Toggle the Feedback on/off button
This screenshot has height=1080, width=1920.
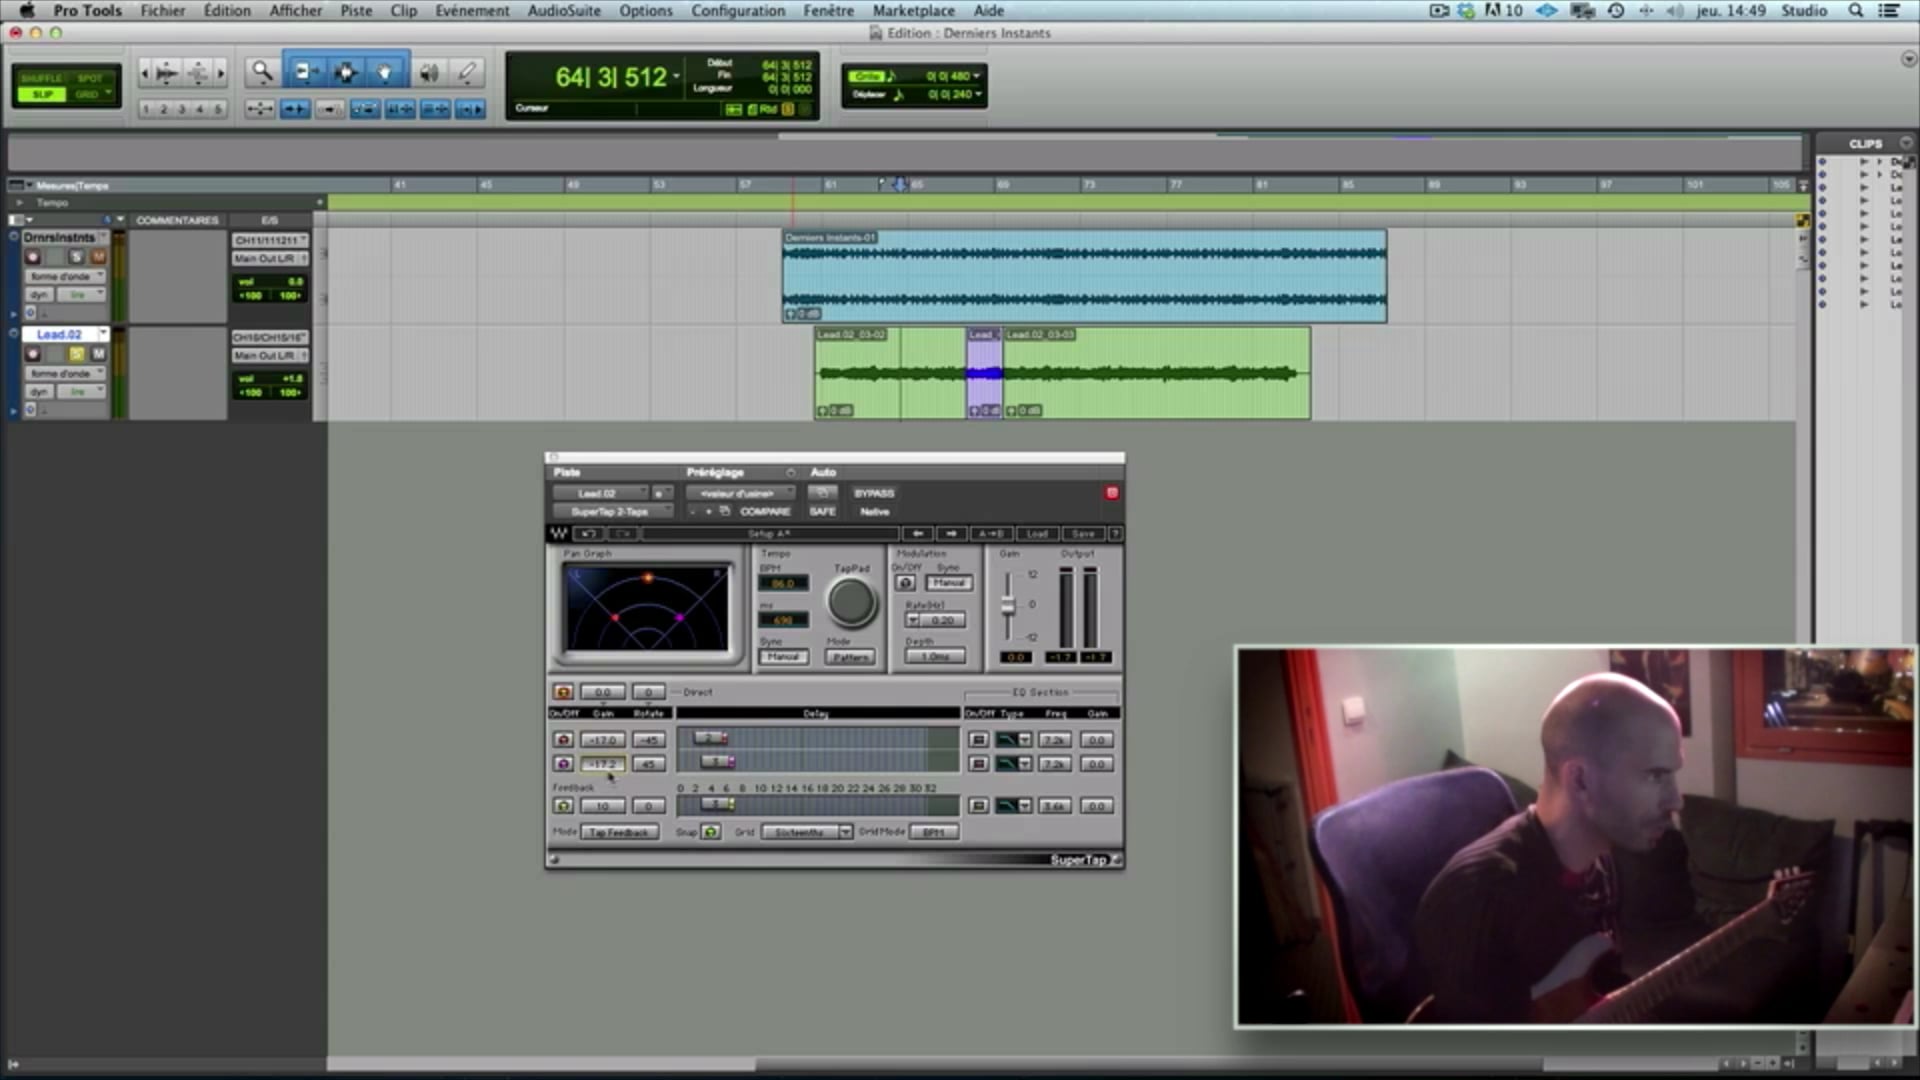point(563,806)
